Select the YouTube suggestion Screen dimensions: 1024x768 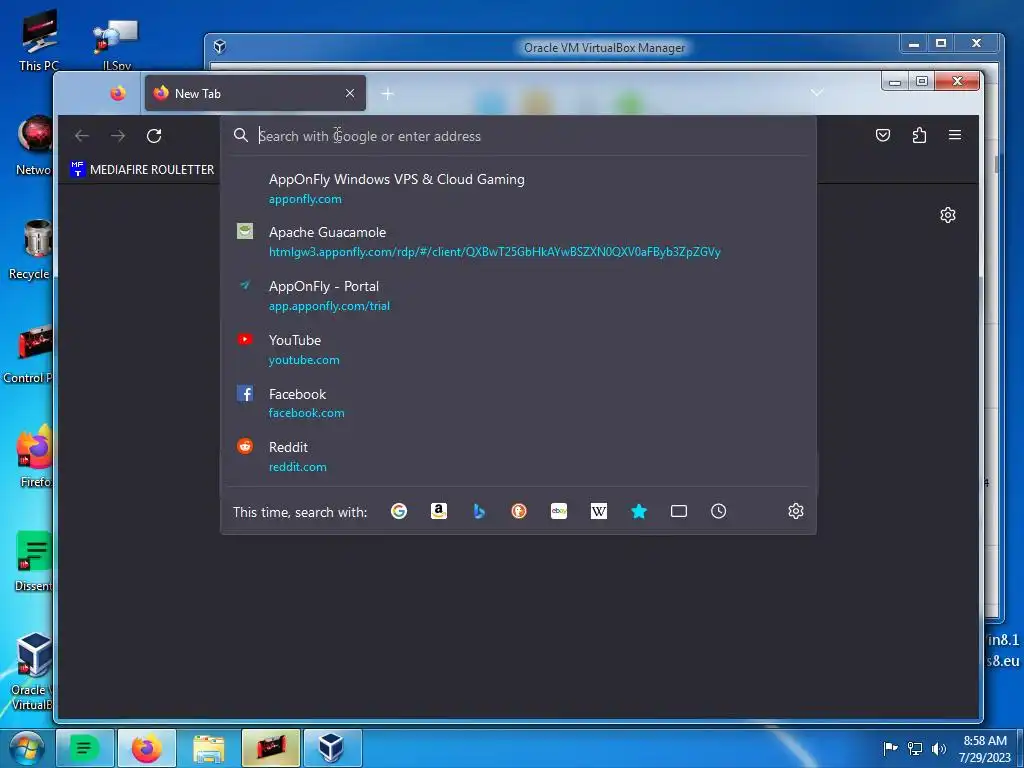tap(519, 349)
